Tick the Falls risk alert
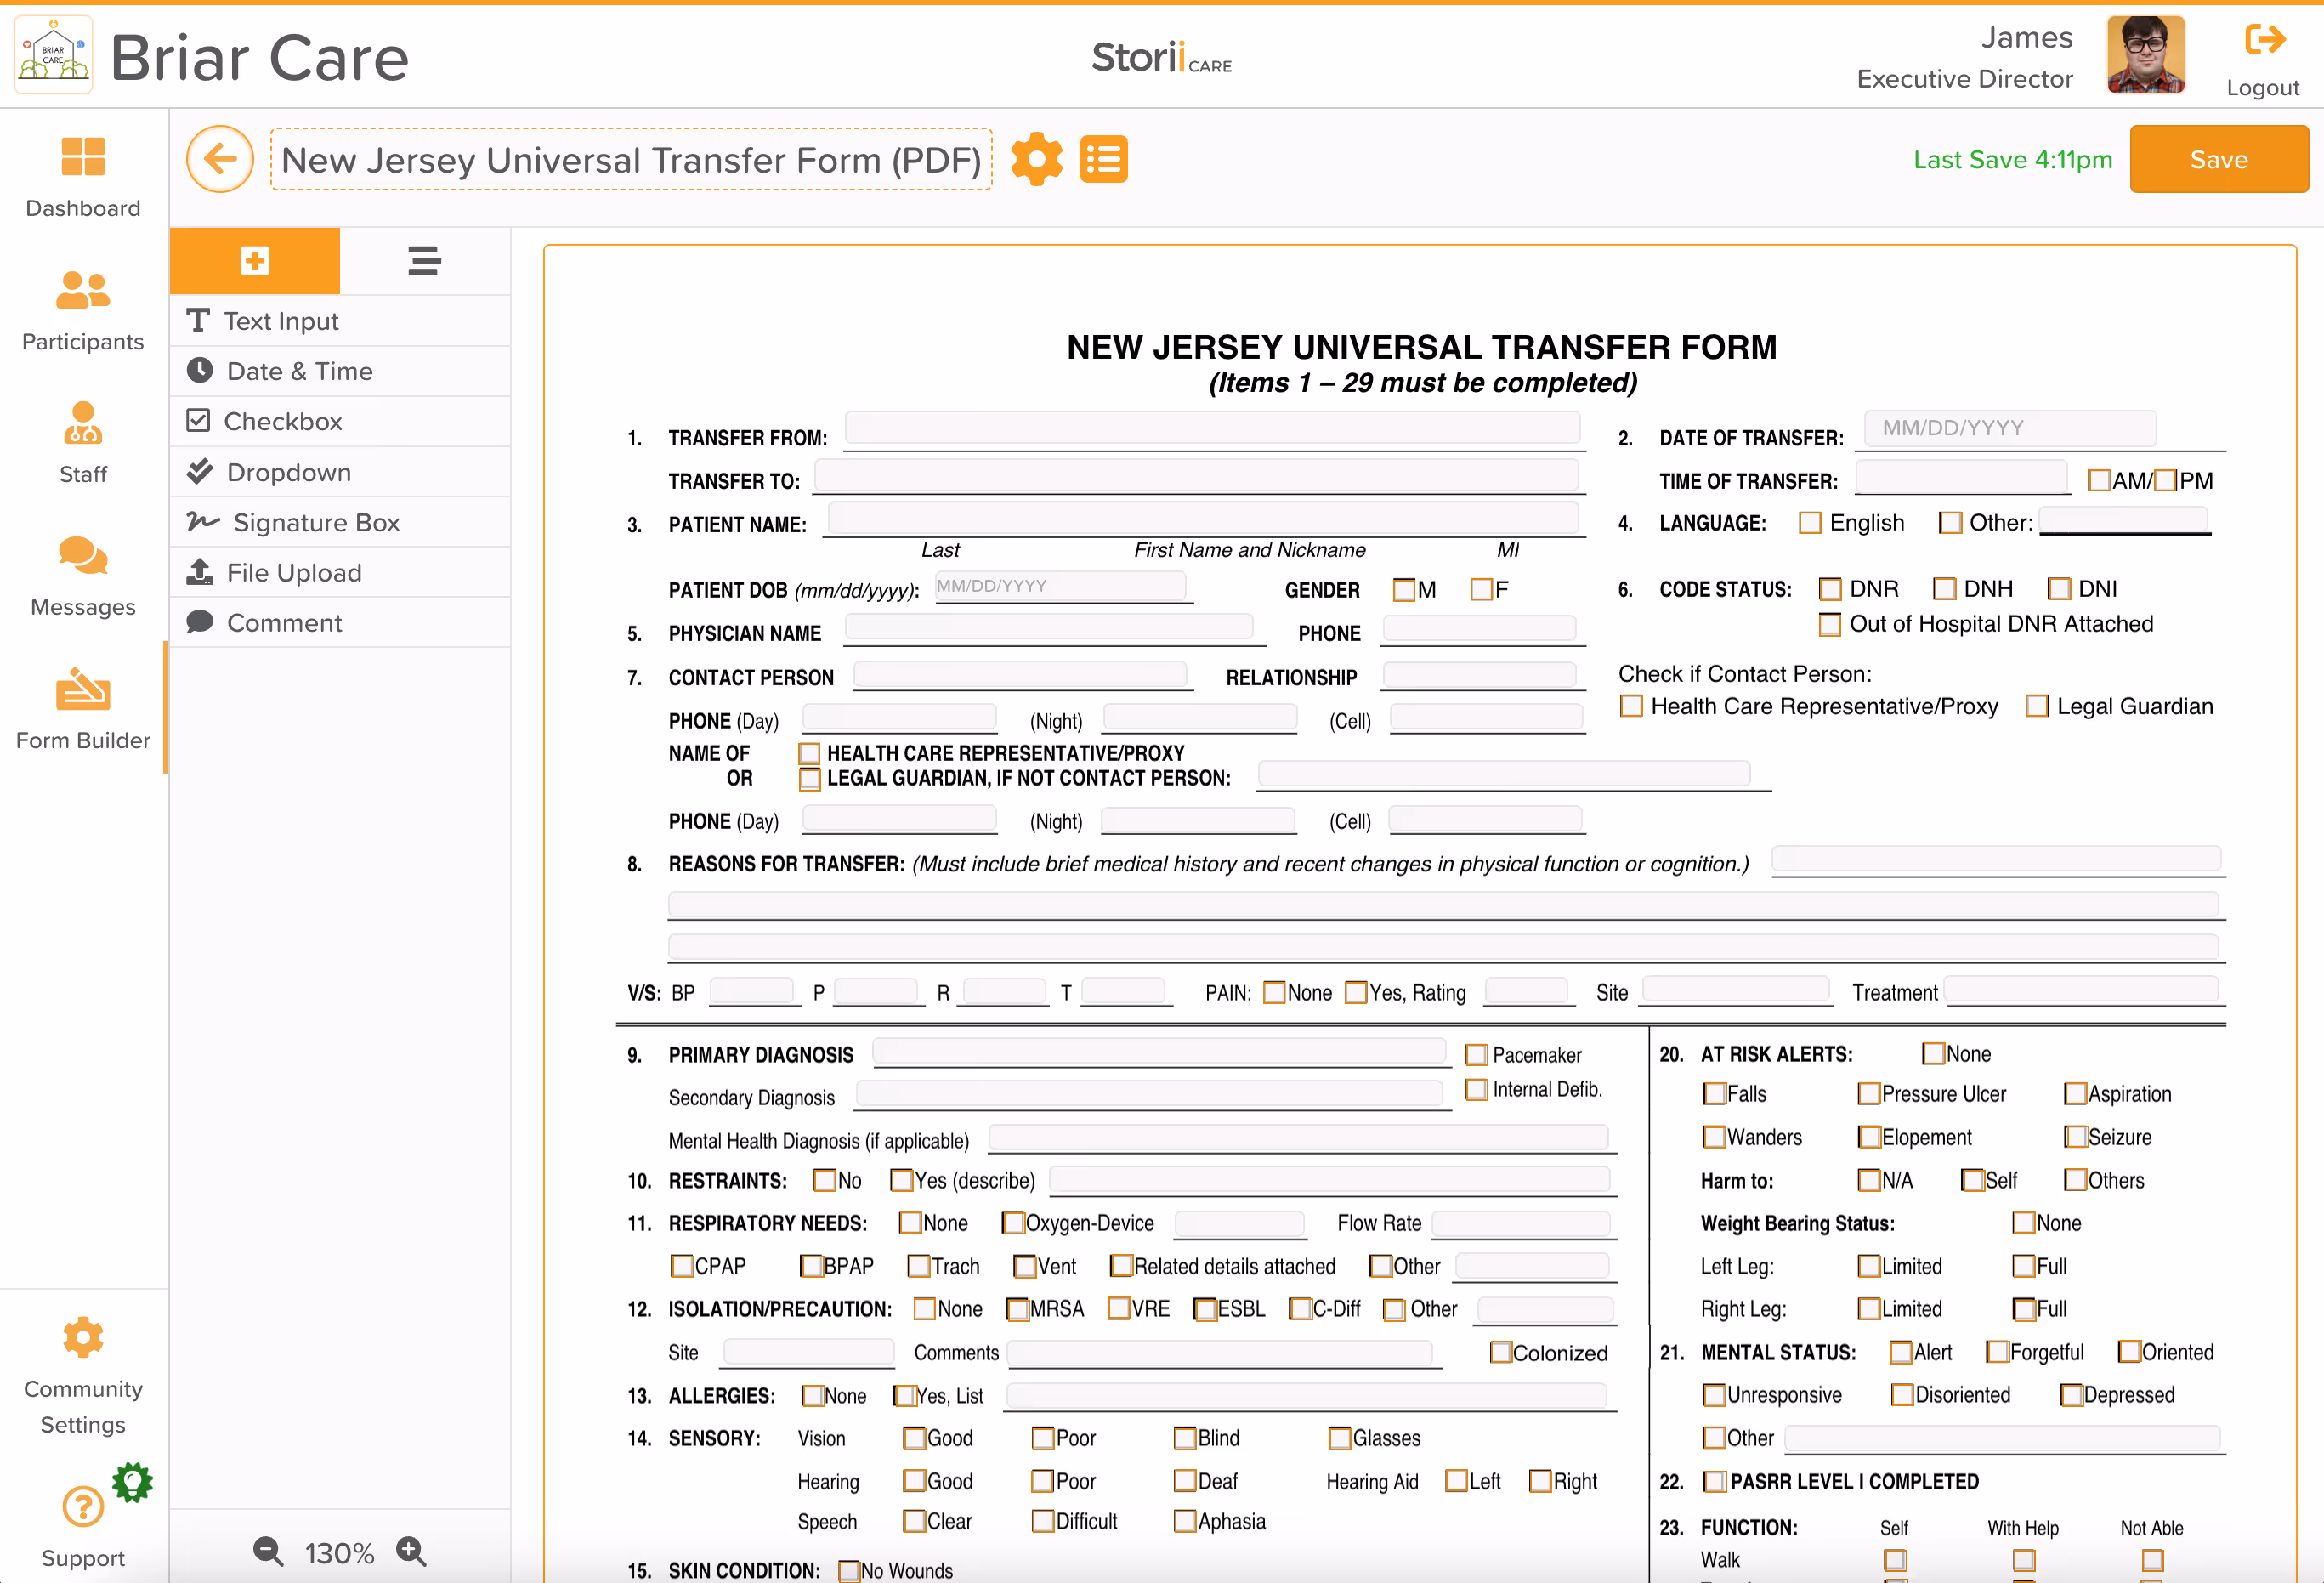The image size is (2324, 1583). [x=1714, y=1094]
